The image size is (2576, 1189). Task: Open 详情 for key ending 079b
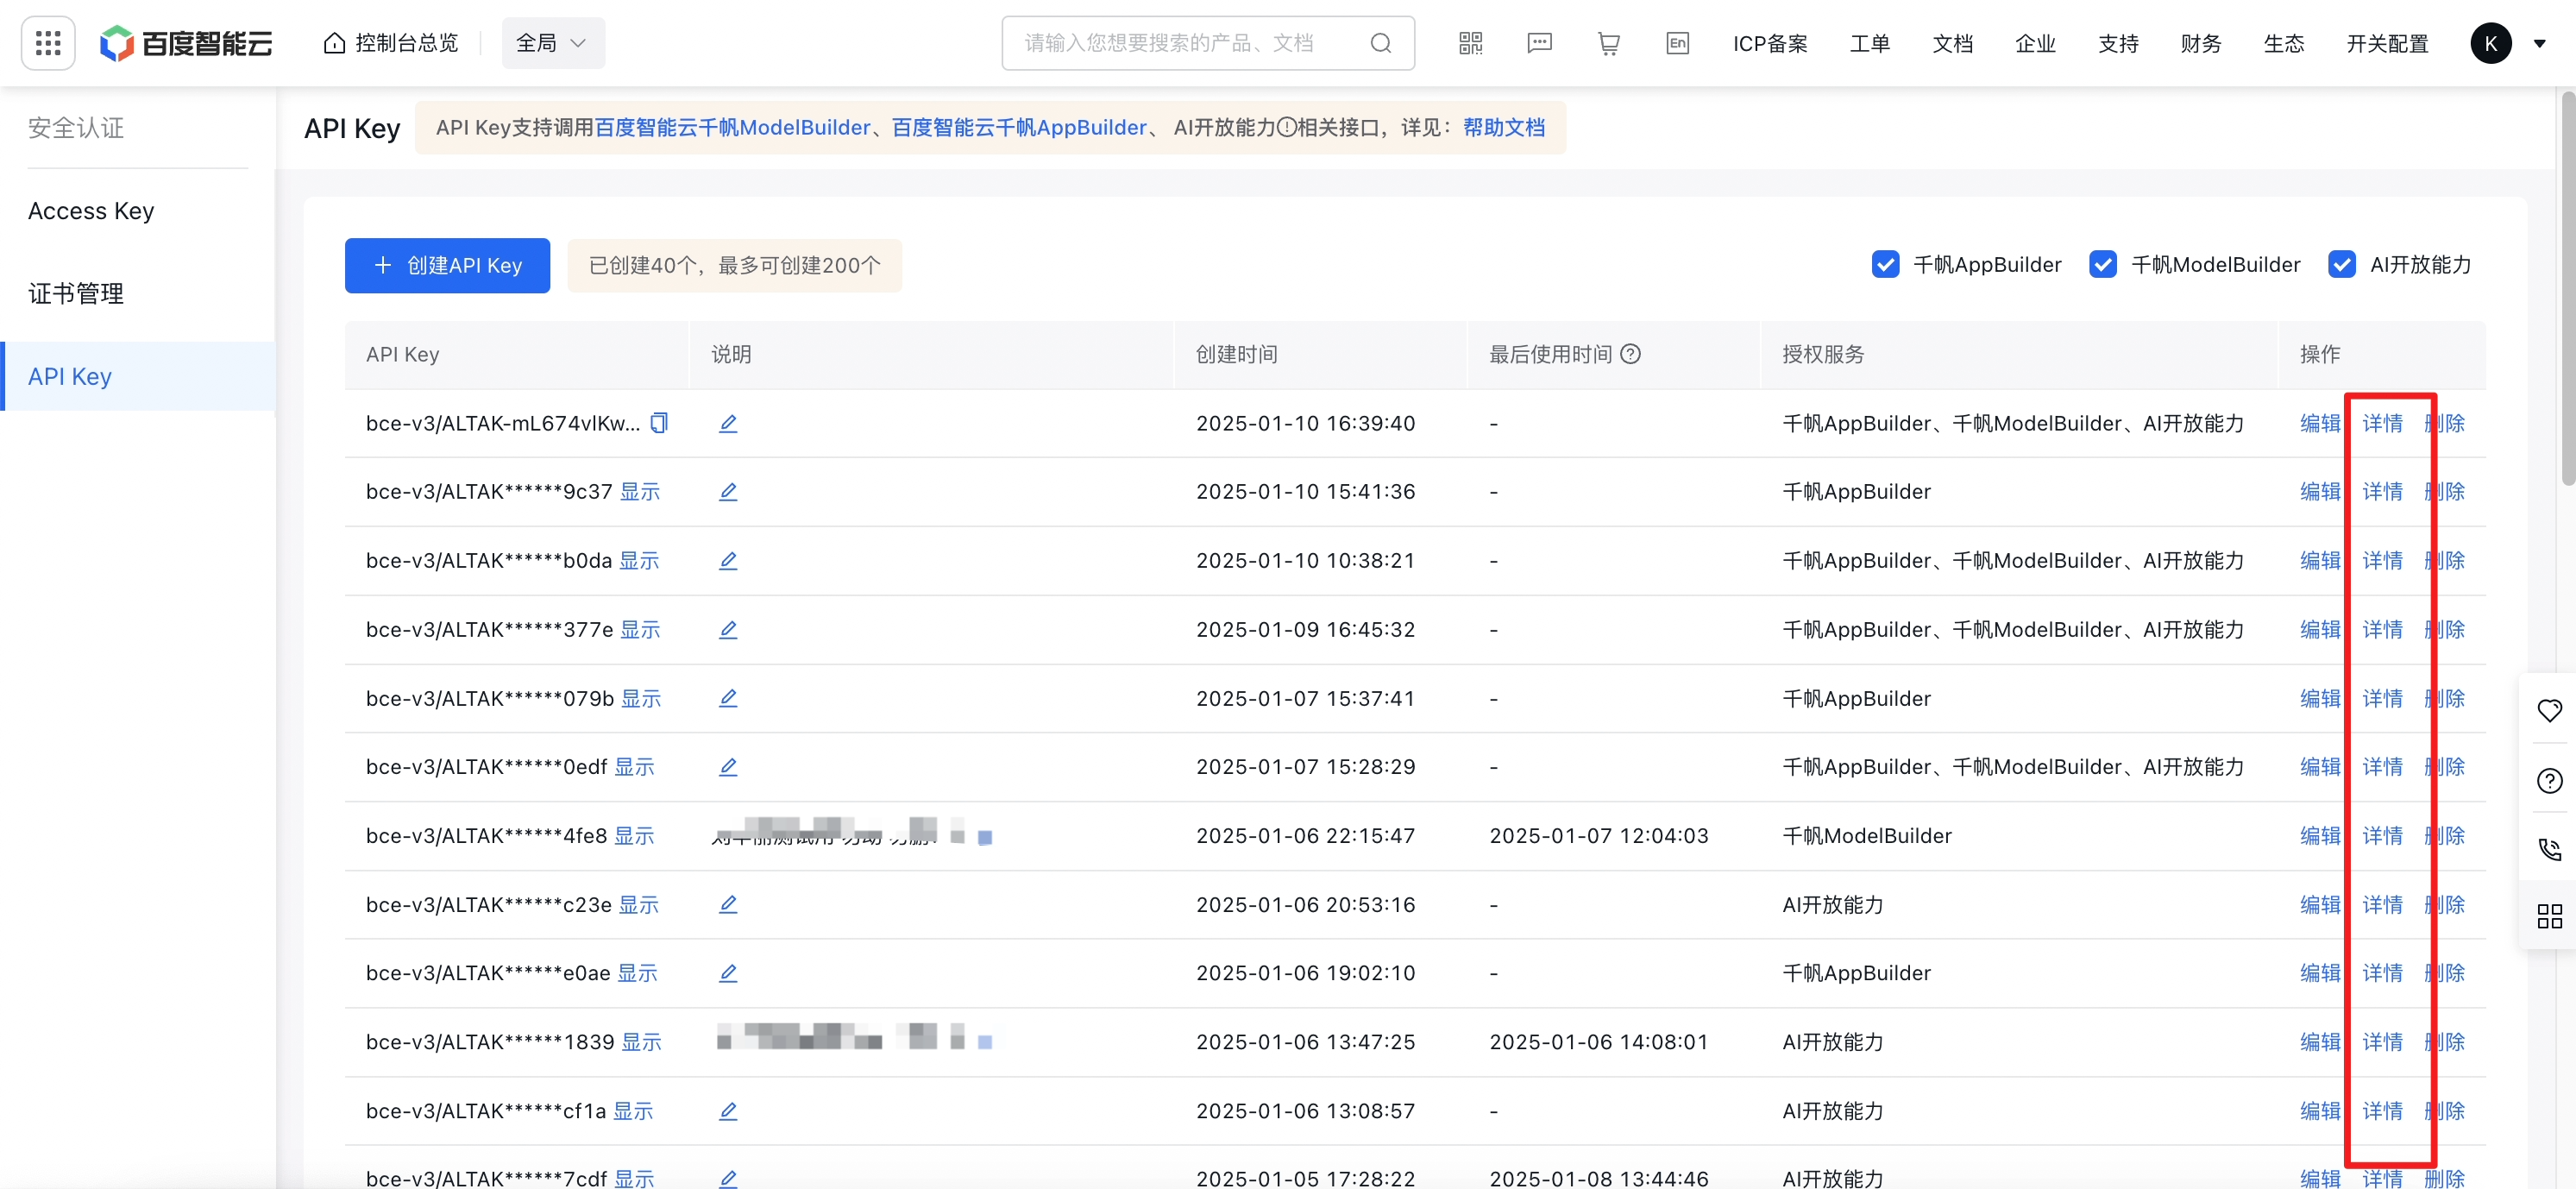[x=2382, y=698]
